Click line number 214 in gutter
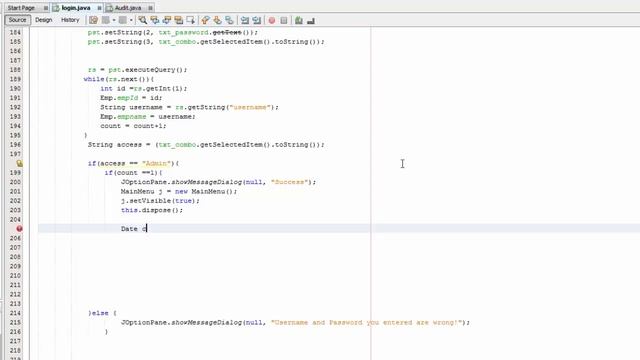The width and height of the screenshot is (640, 360). point(15,313)
